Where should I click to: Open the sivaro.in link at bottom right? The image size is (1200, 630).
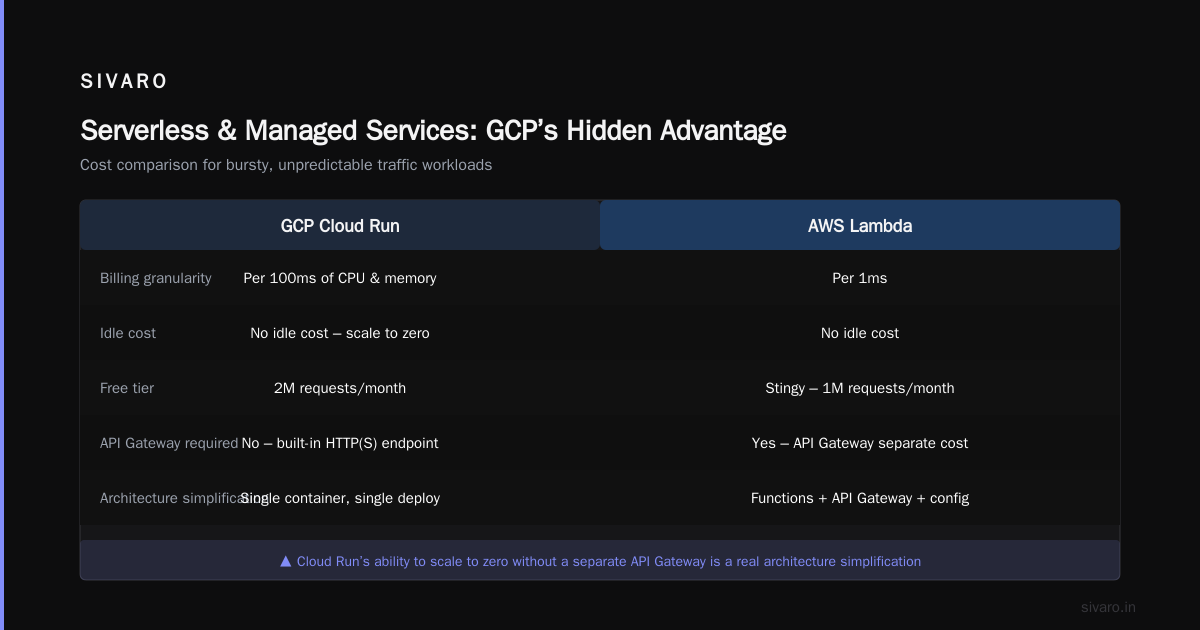pos(1109,607)
